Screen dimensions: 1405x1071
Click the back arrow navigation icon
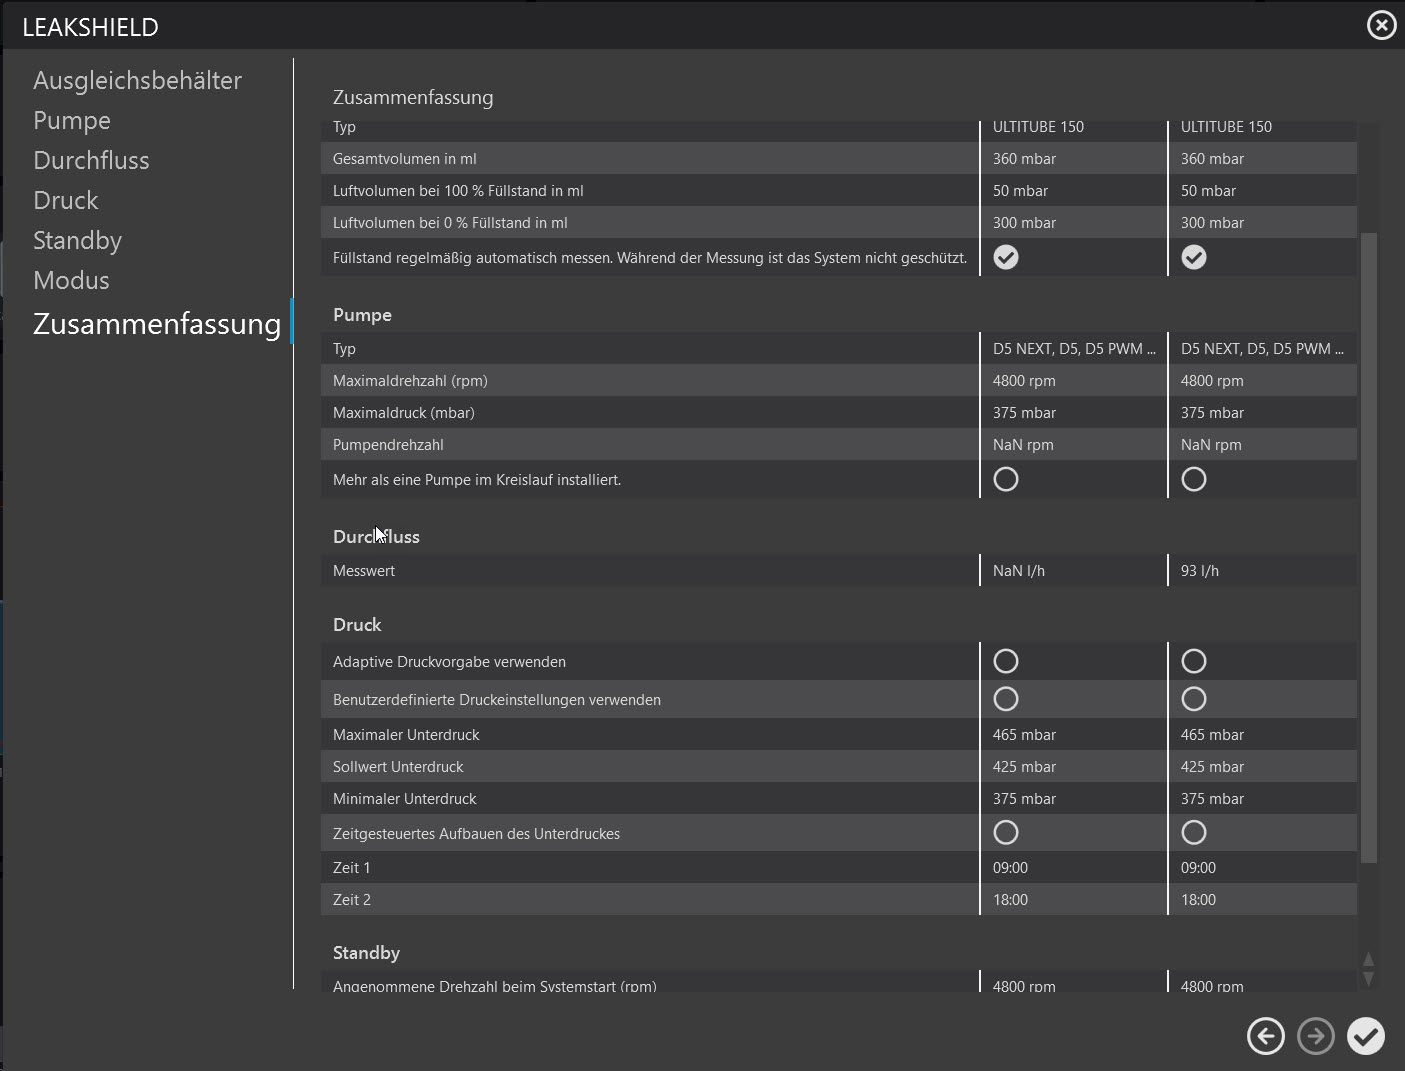point(1265,1036)
